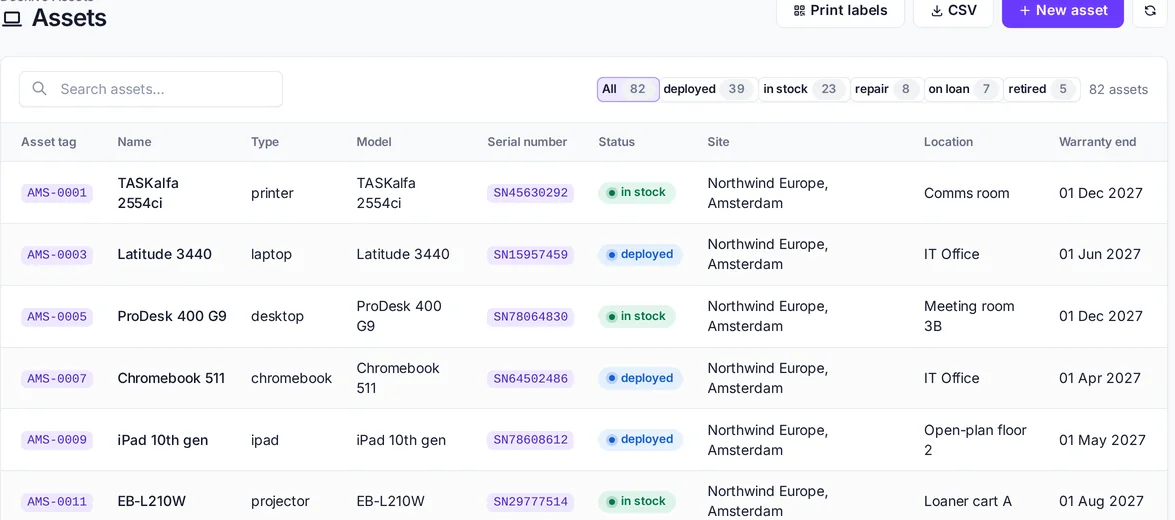Open asset tag AMS-0011

point(57,502)
